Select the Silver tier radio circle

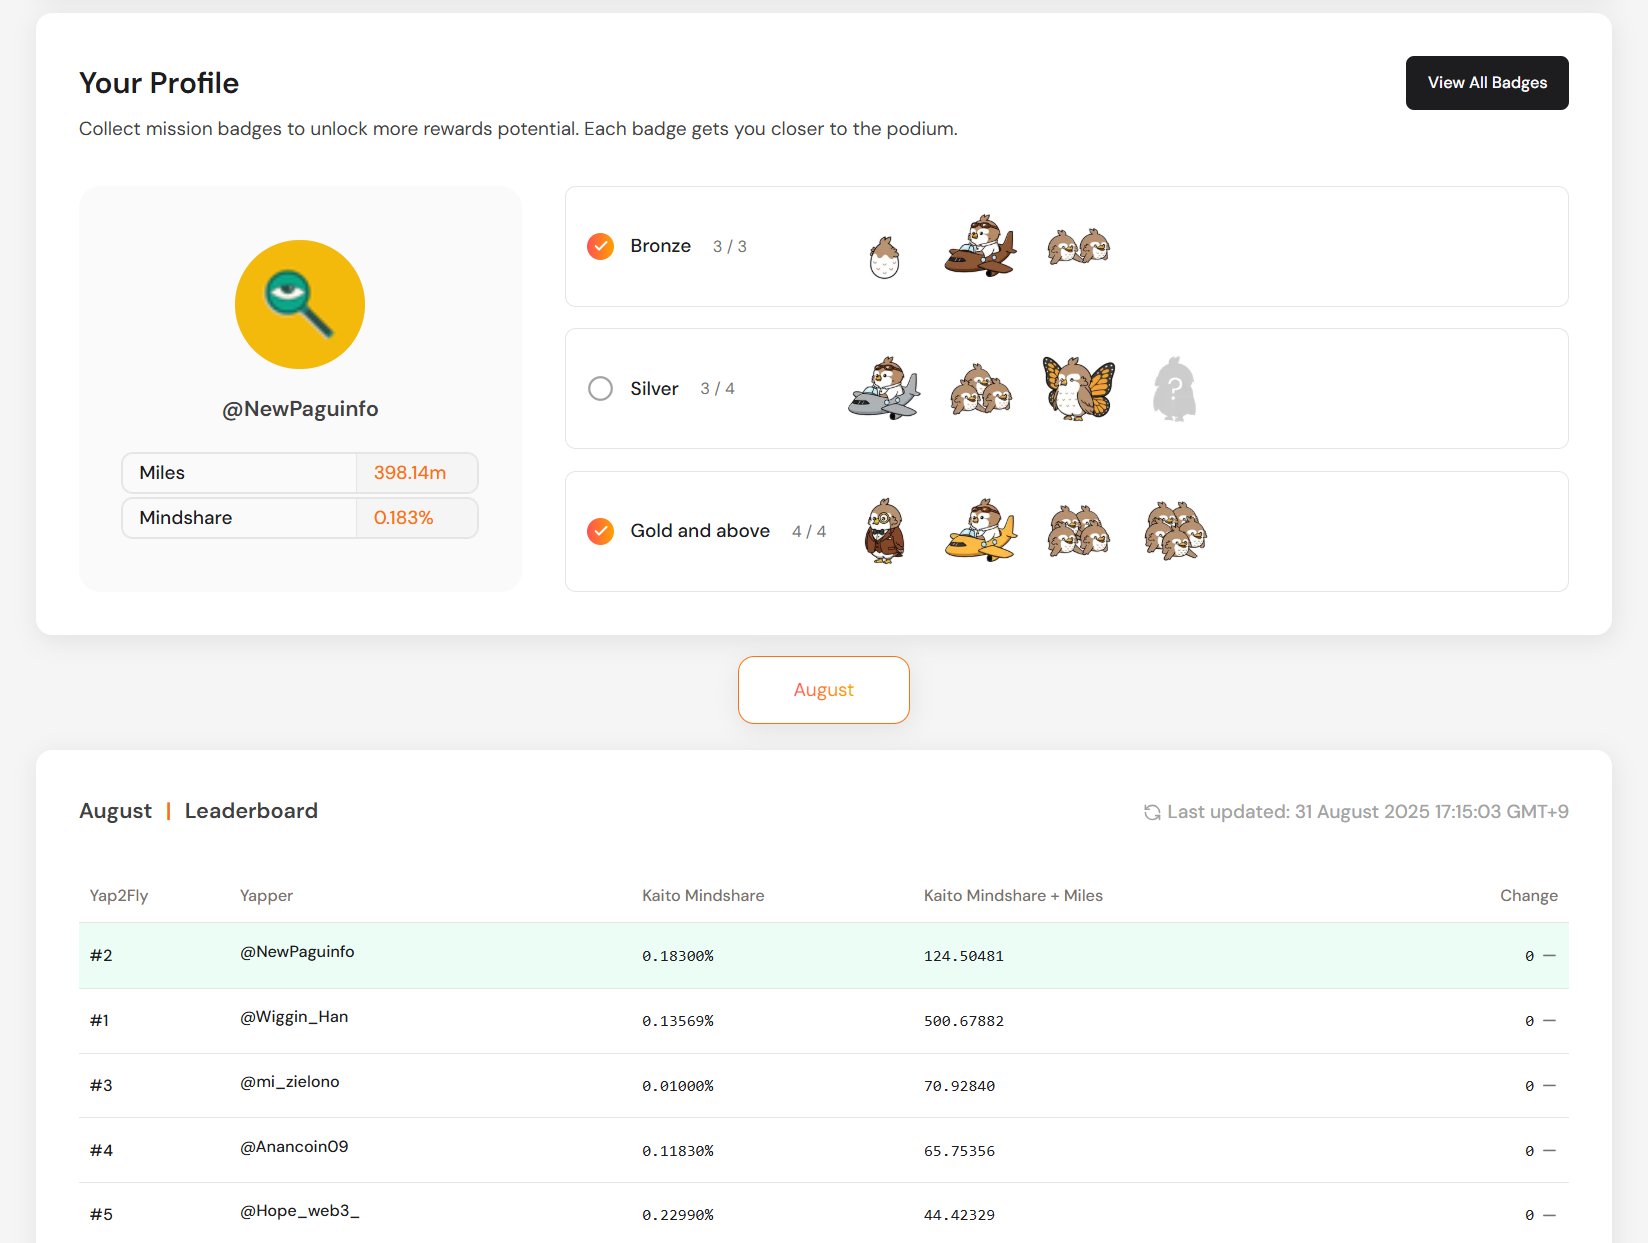(600, 388)
